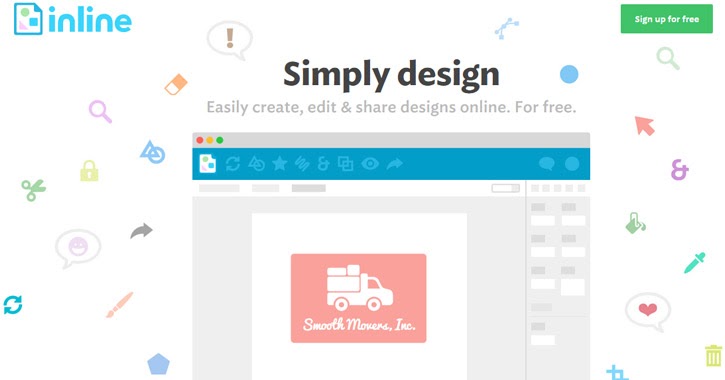Click the blue crop tool icon
The image size is (725, 380).
618,372
